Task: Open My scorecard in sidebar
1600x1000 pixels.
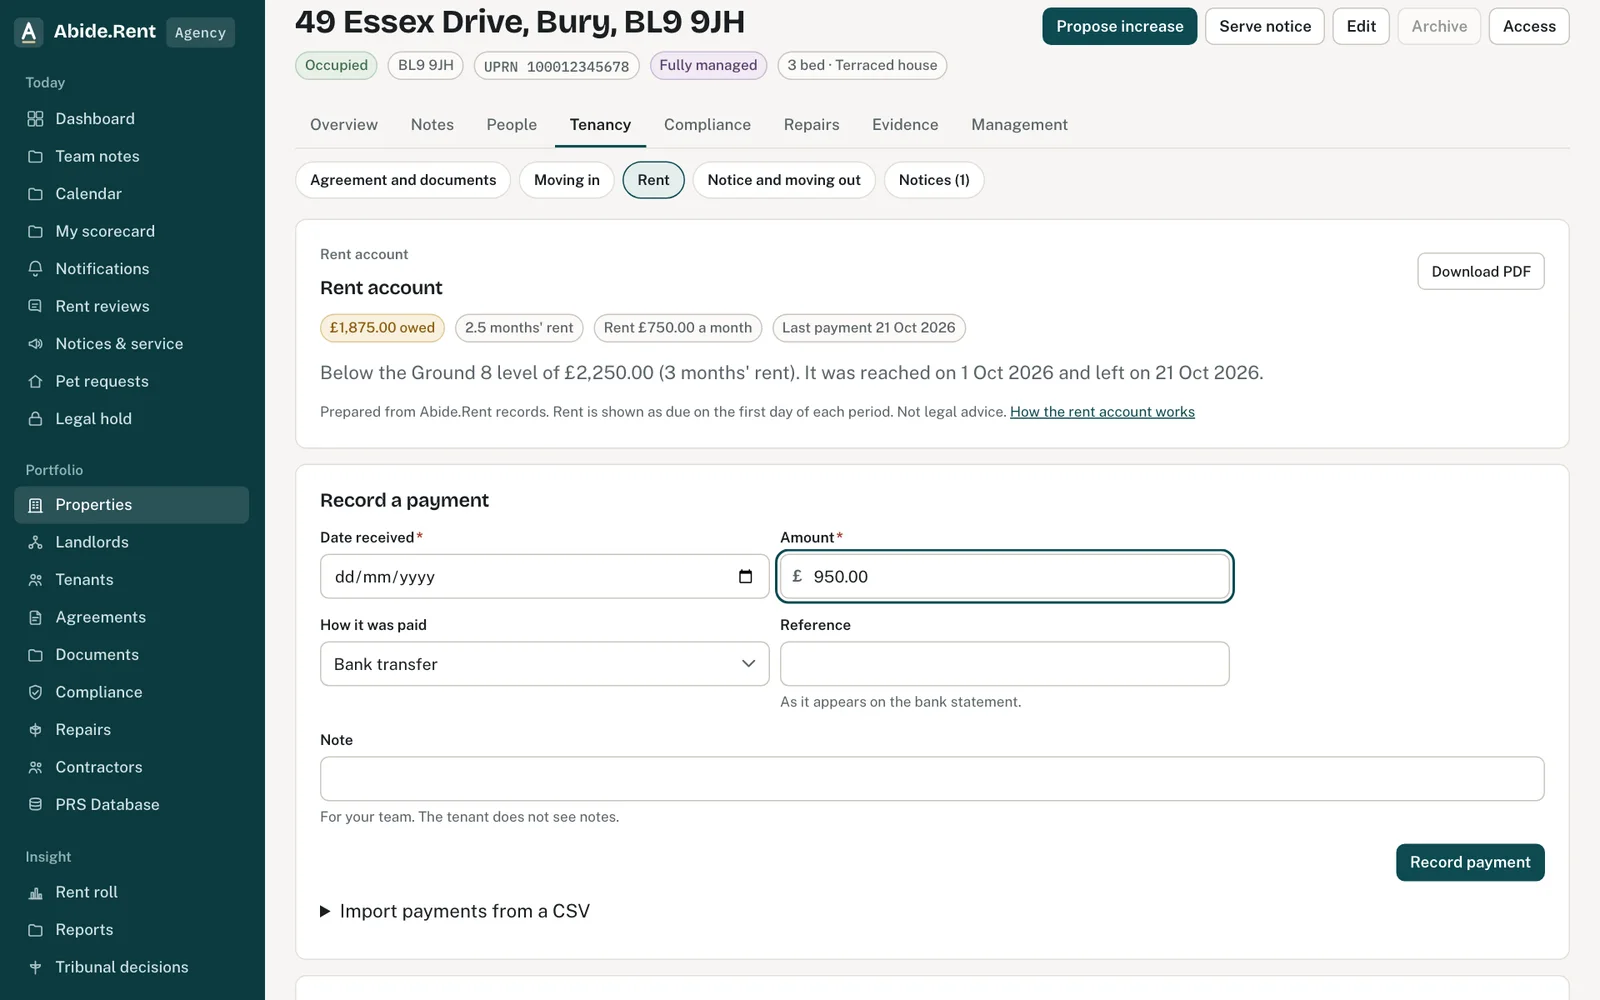Action: coord(131,231)
